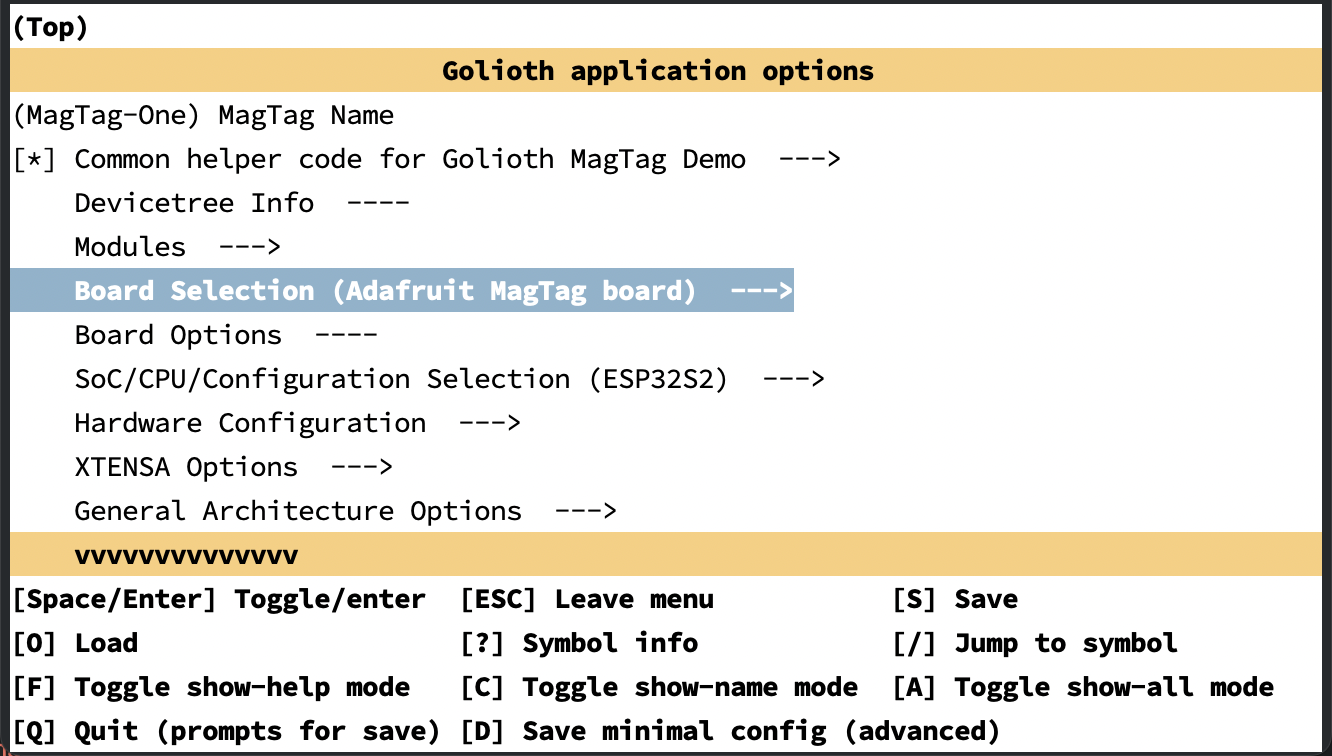Open the XTENSA Options submenu
The image size is (1332, 756).
click(230, 466)
